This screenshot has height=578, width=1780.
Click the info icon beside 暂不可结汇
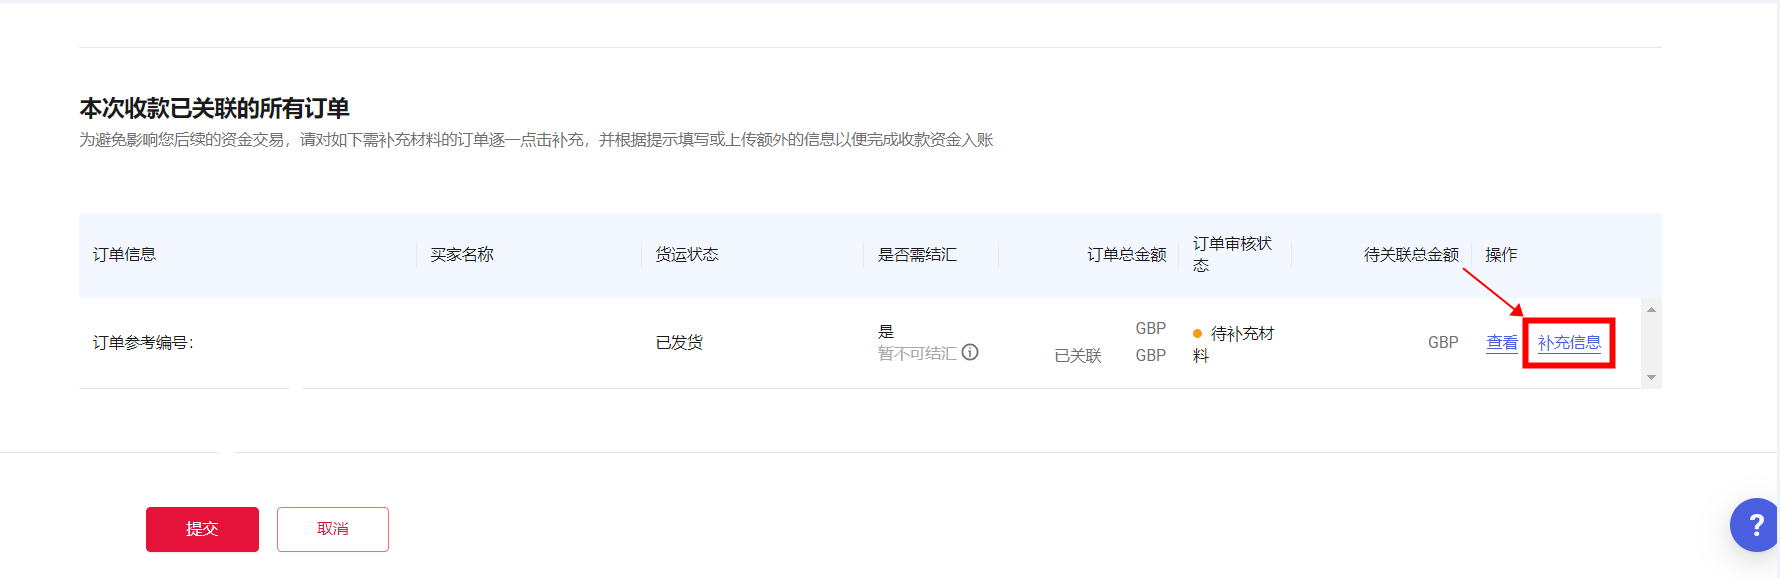(x=970, y=352)
